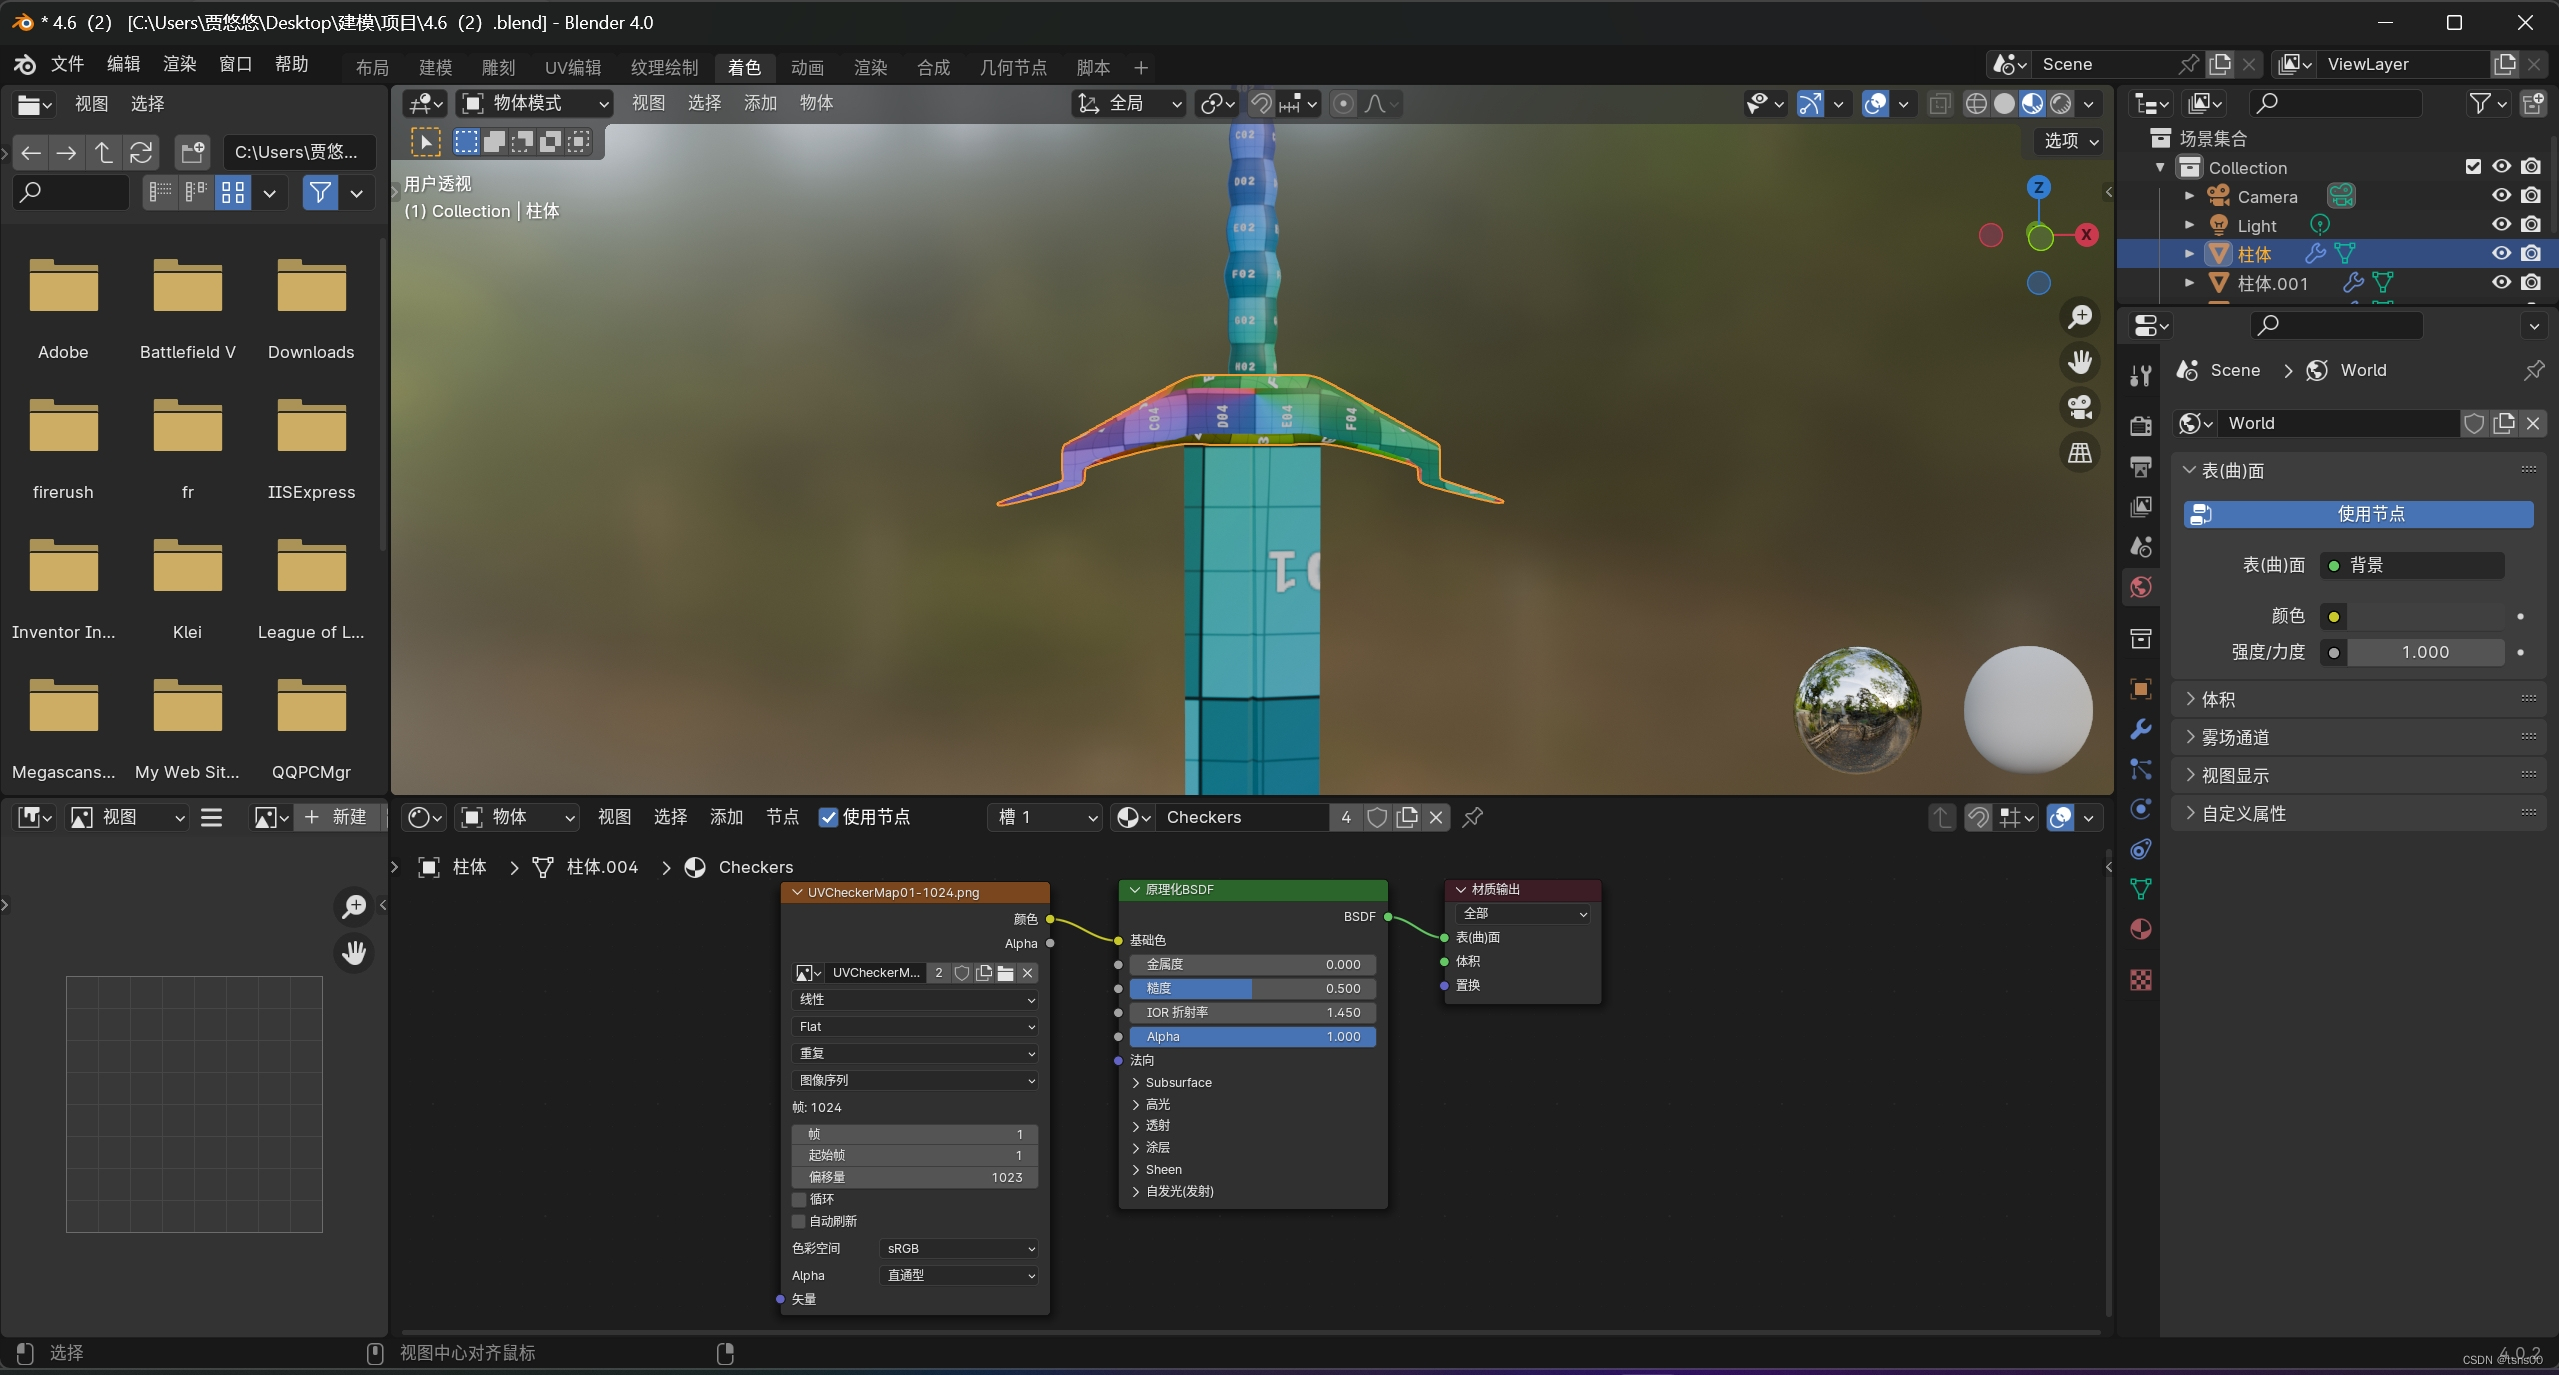This screenshot has height=1375, width=2559.
Task: Open the sRGB color space dropdown
Action: [x=959, y=1248]
